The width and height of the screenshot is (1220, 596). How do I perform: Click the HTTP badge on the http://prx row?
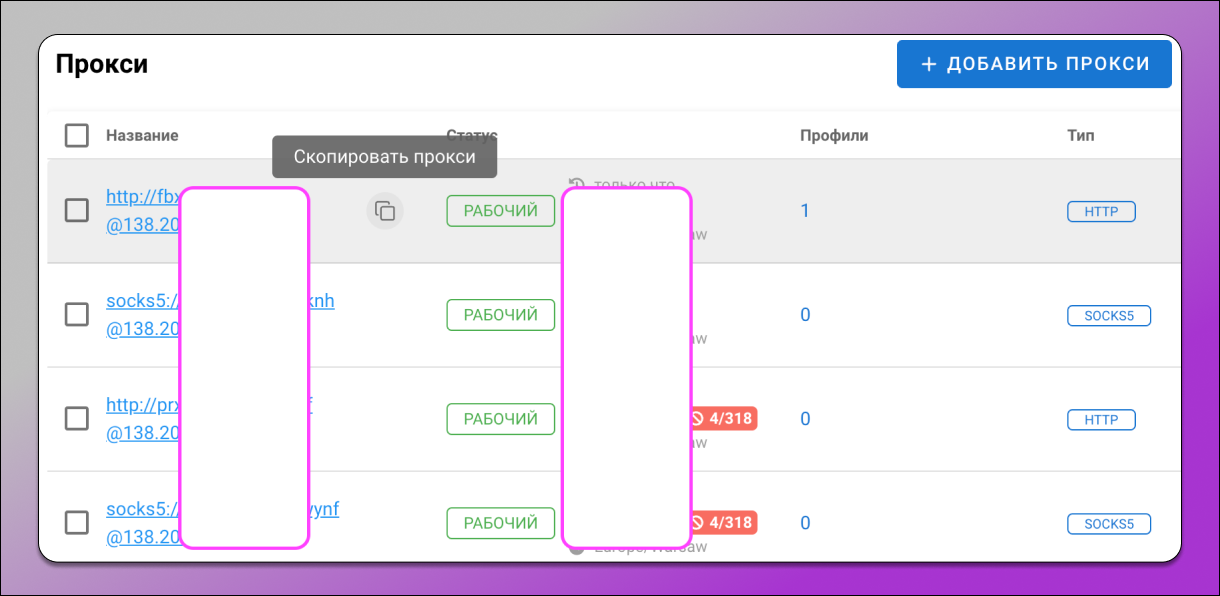1101,419
